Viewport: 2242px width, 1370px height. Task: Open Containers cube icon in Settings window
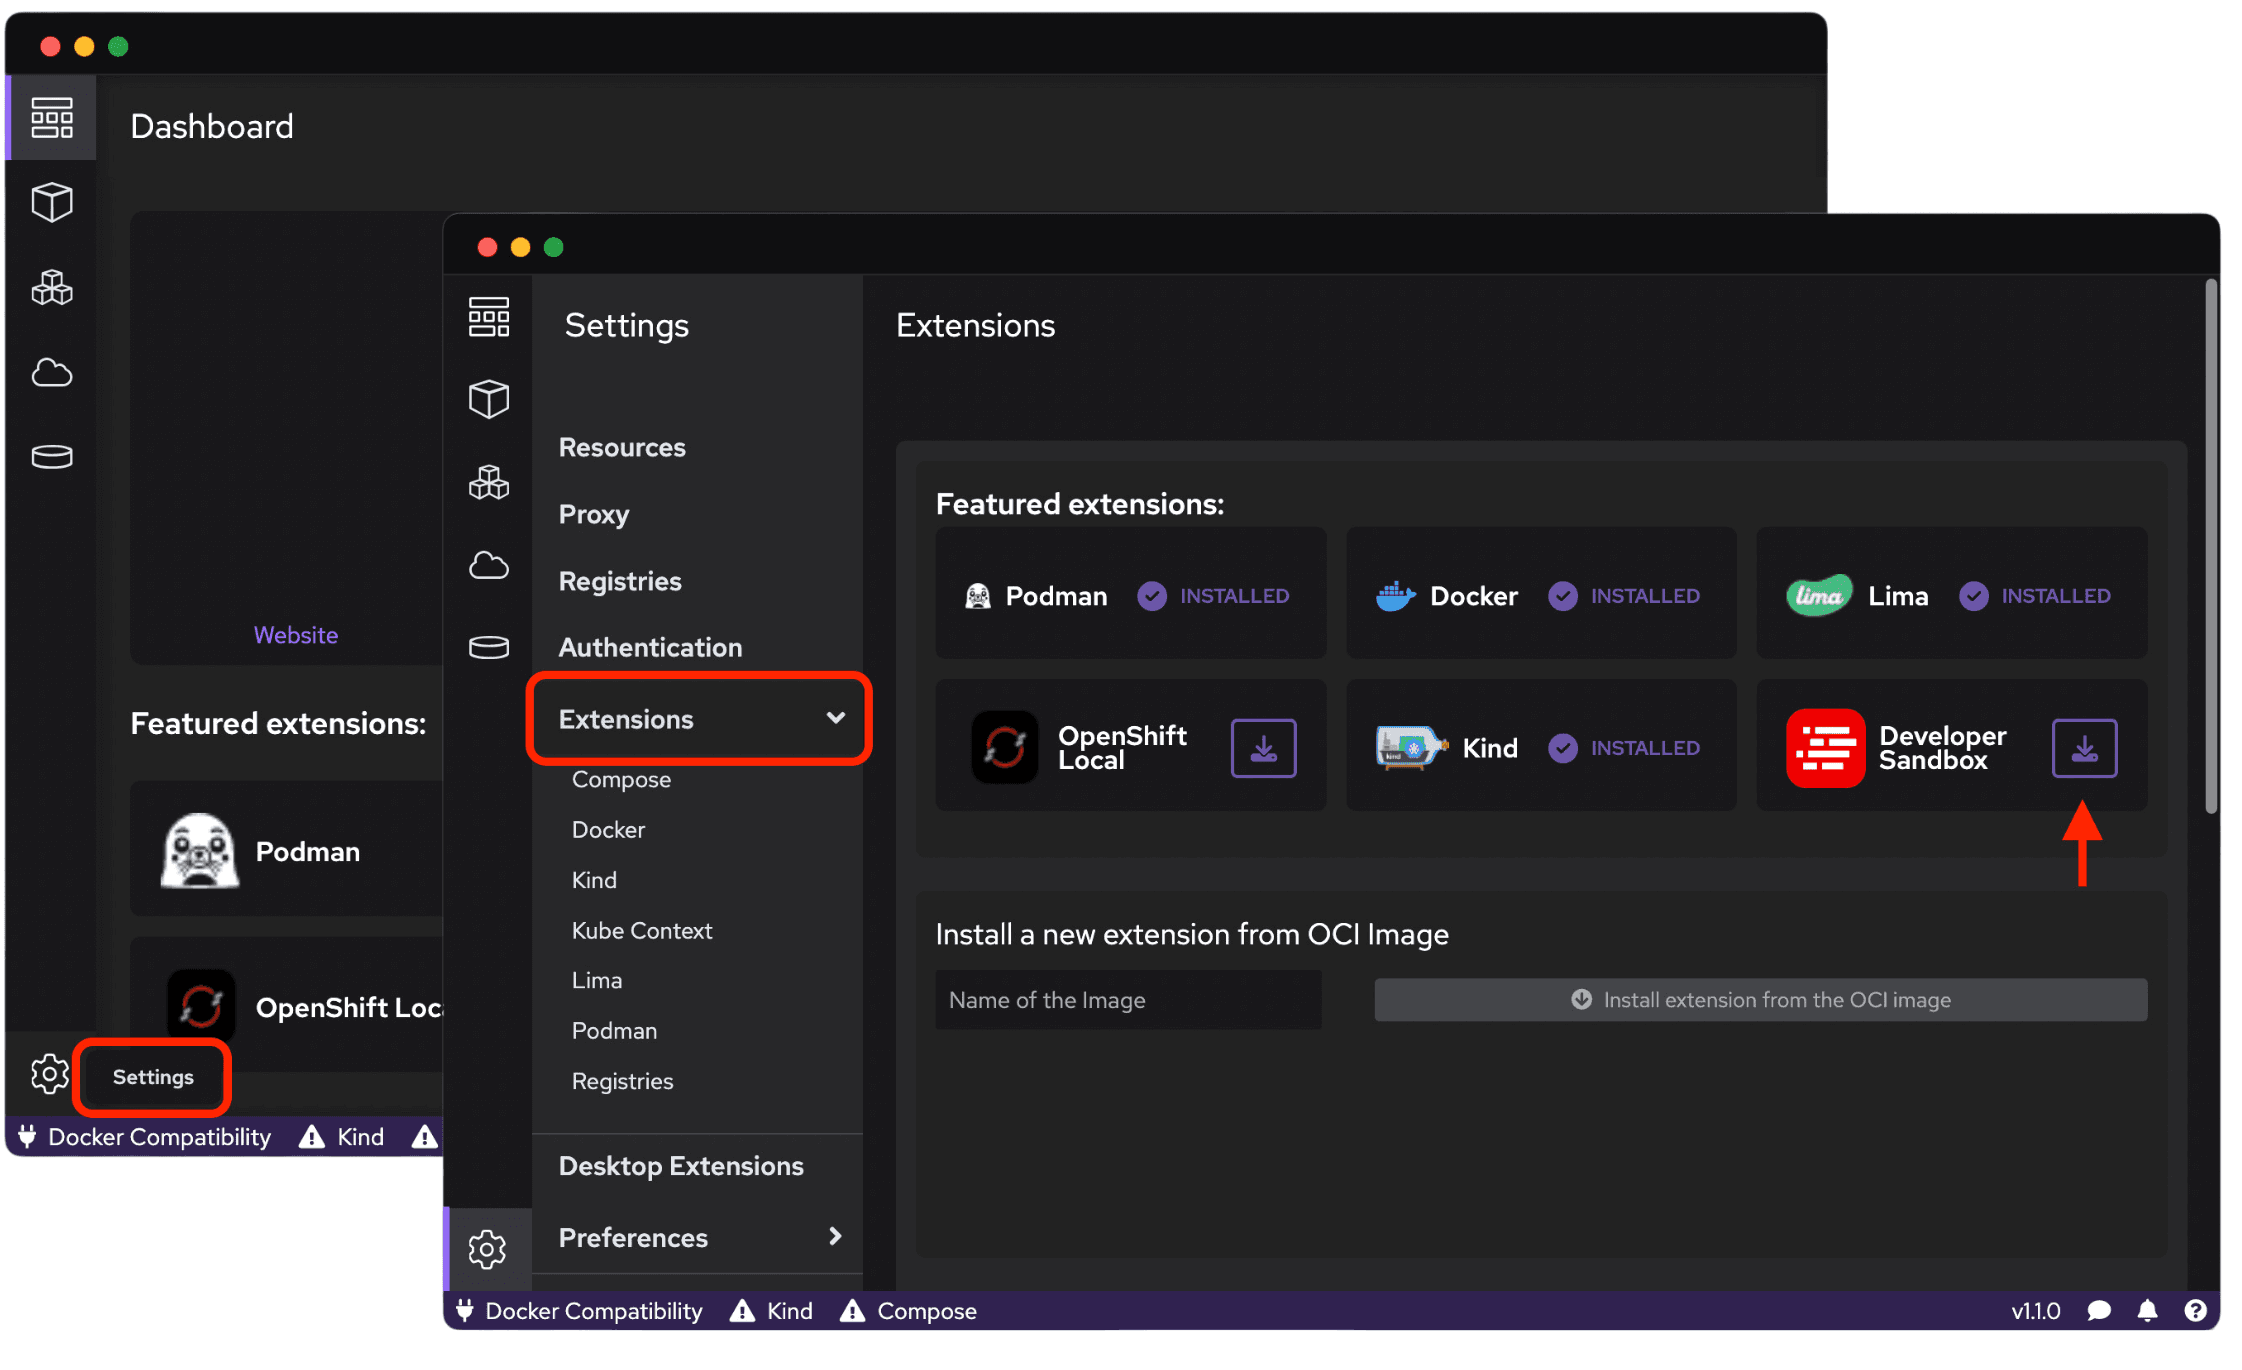[489, 399]
